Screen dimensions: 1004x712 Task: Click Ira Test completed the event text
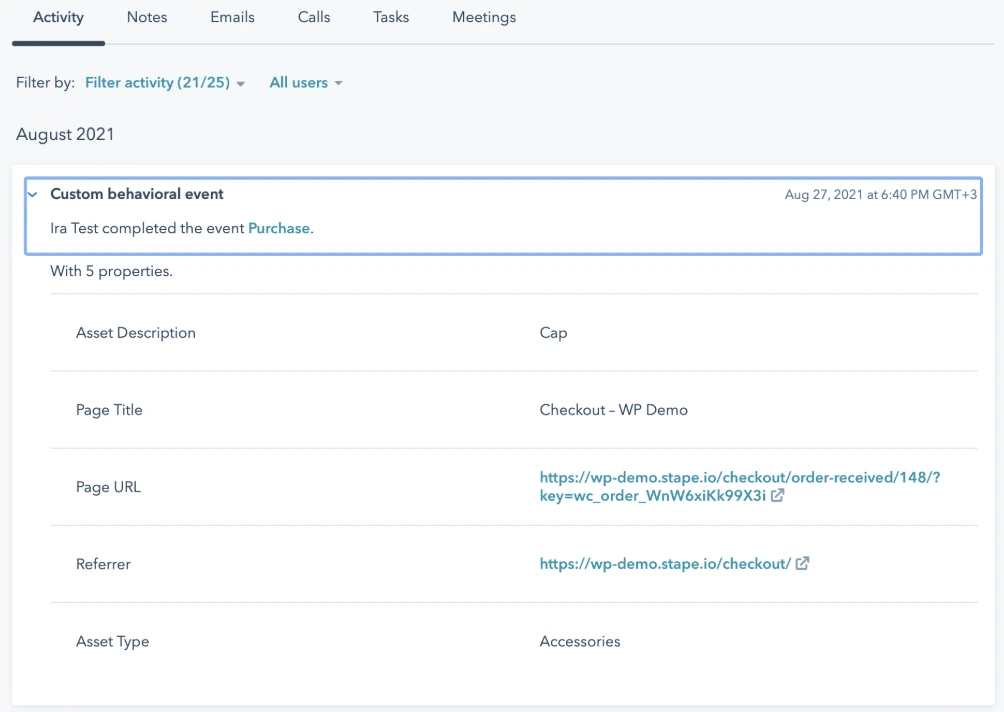[x=147, y=229]
